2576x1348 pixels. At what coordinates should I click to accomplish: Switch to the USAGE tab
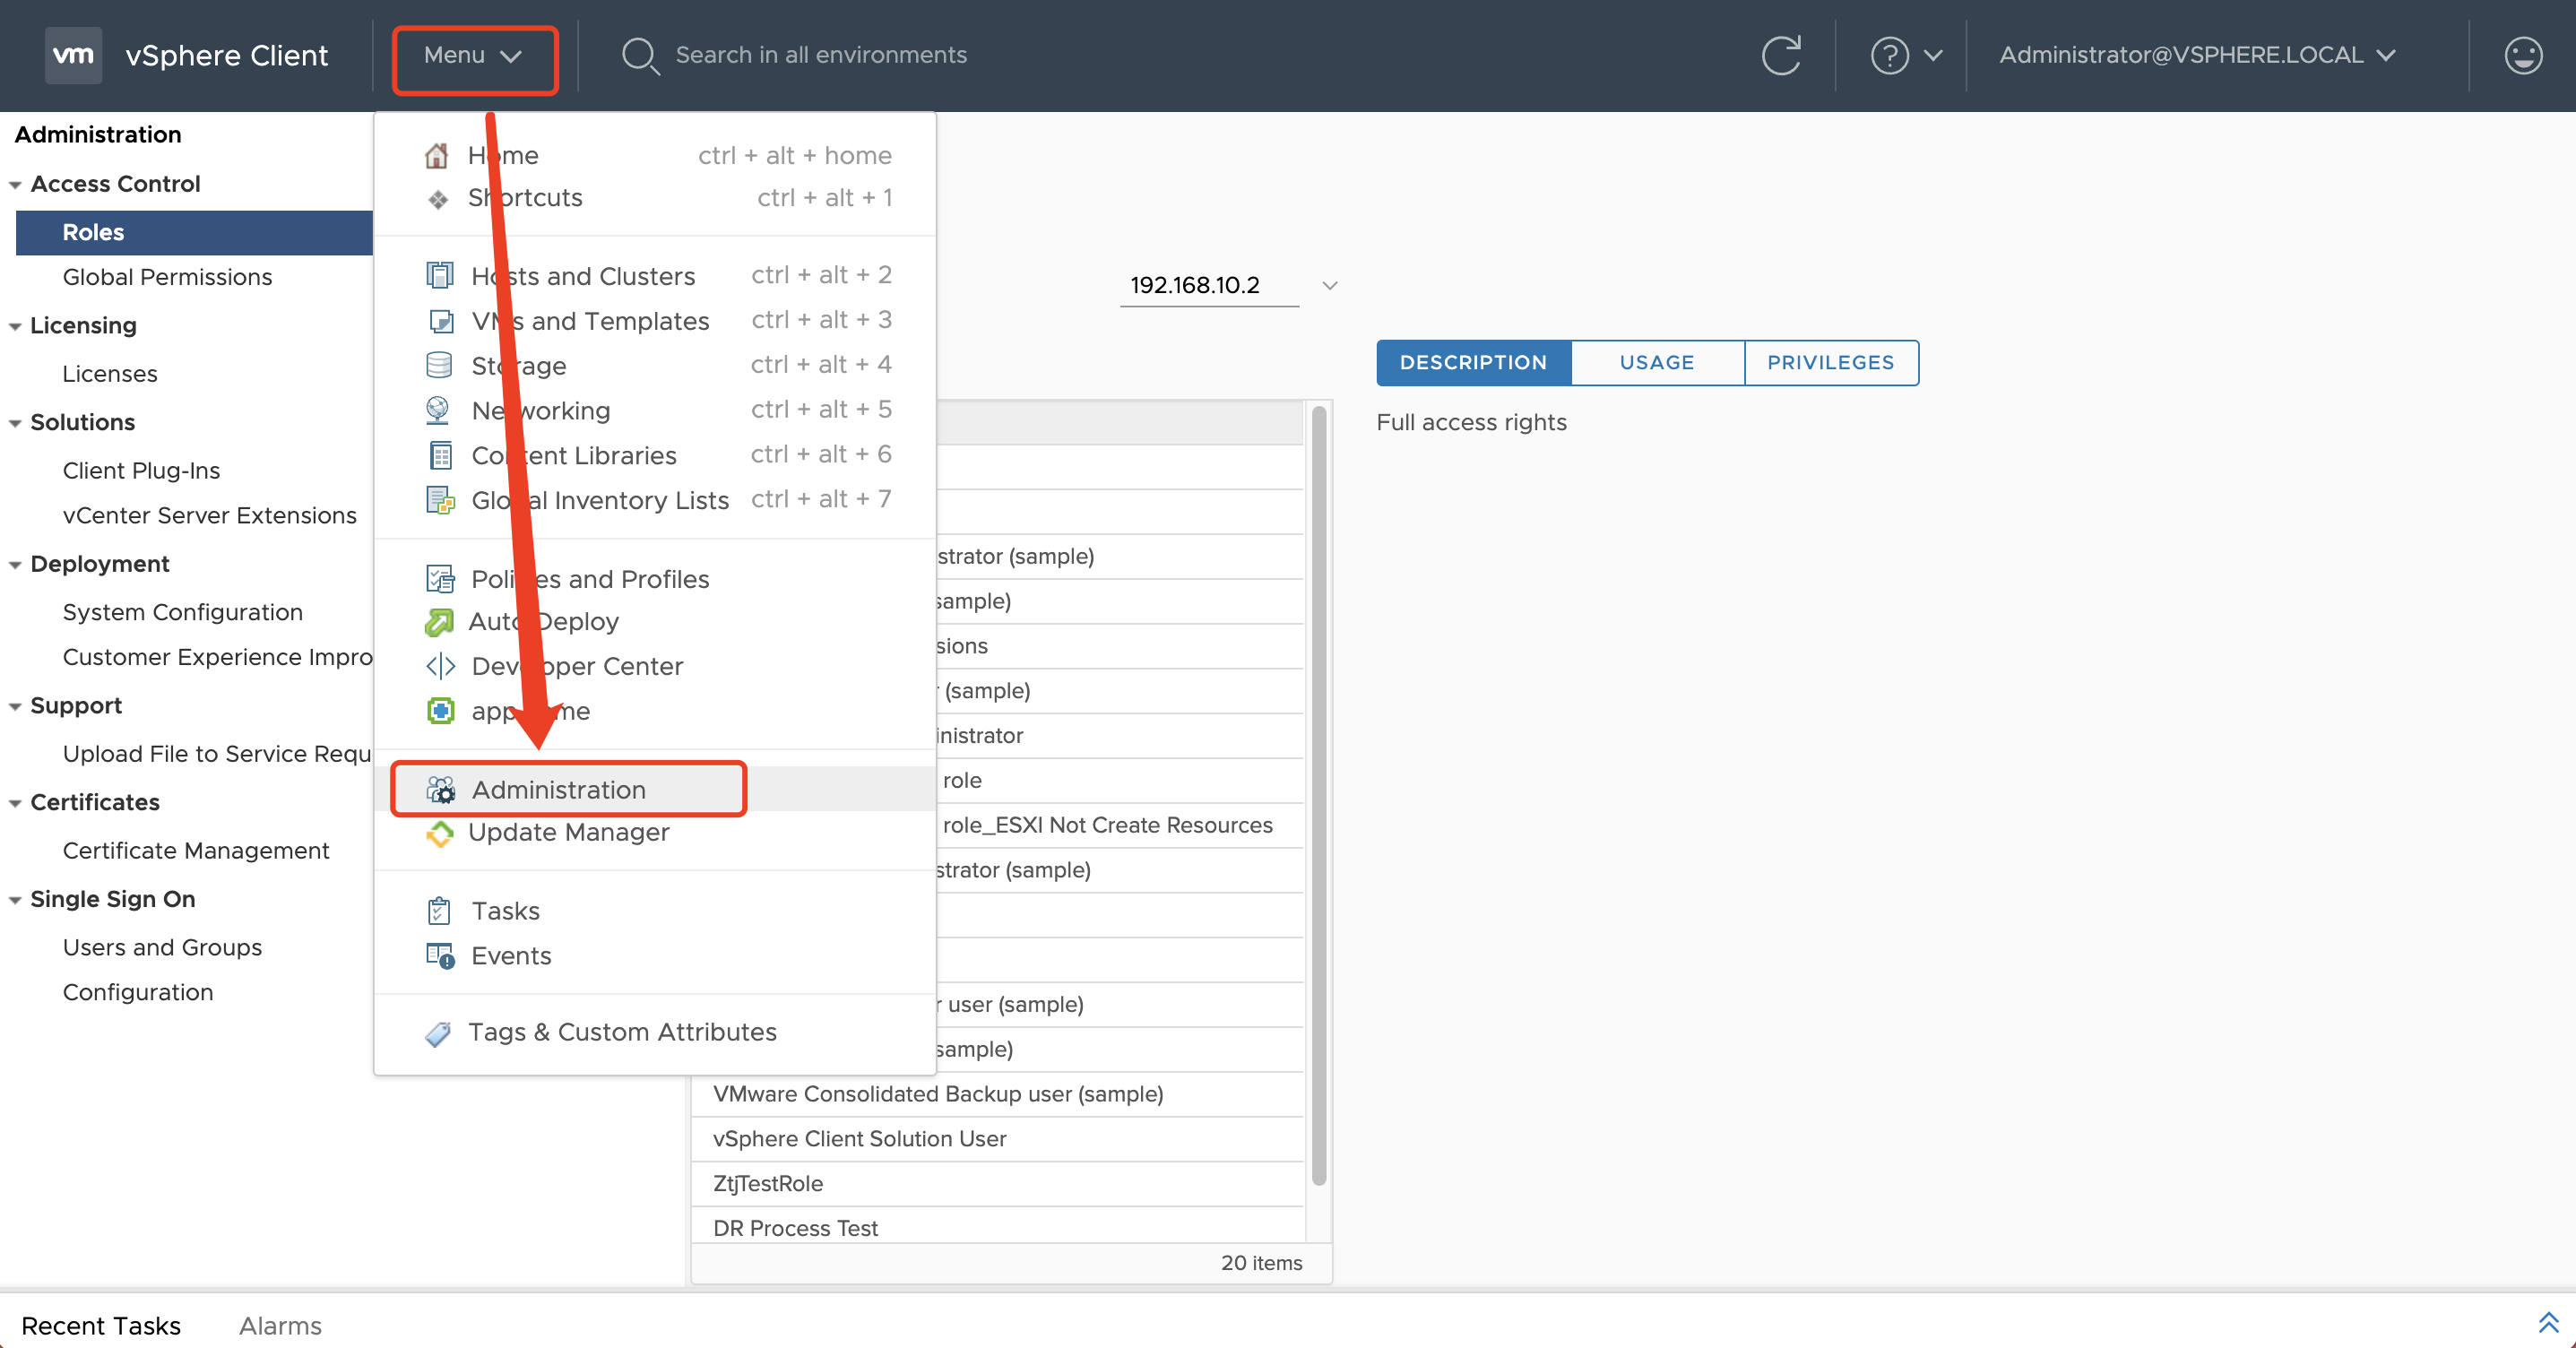click(1657, 363)
